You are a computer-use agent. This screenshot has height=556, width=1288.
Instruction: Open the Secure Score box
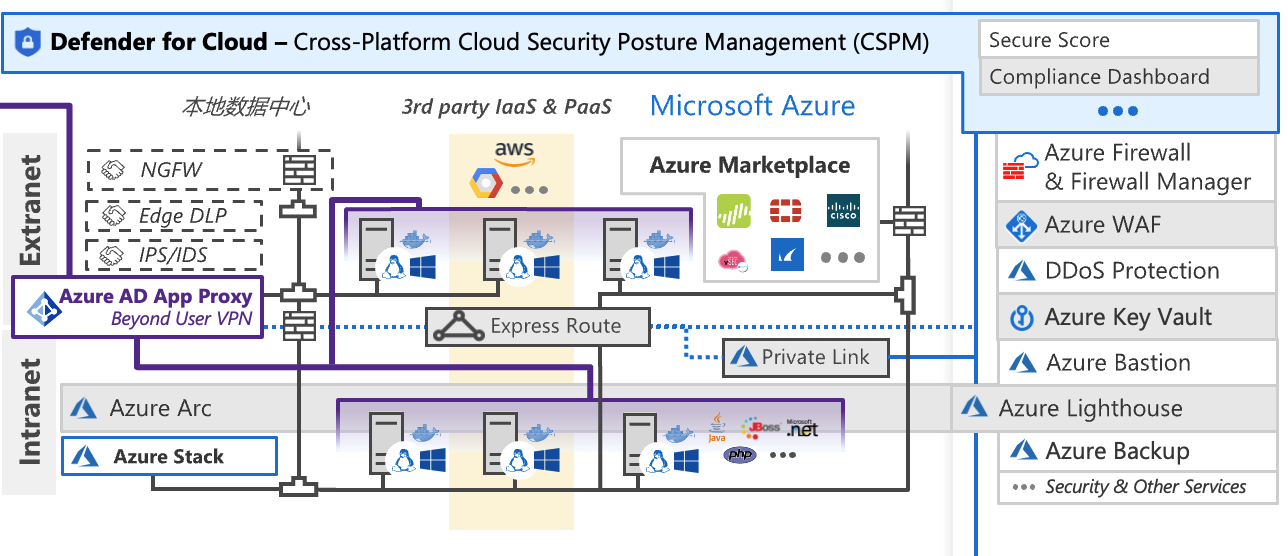(1118, 40)
